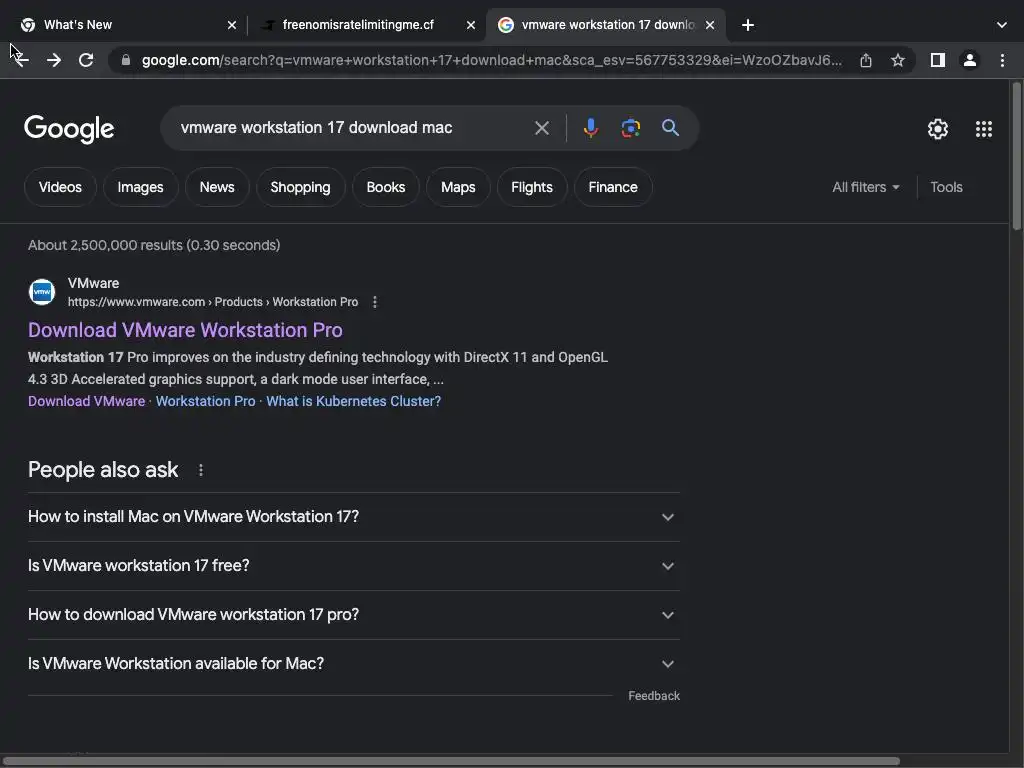
Task: Open the browser side panel
Action: [938, 60]
